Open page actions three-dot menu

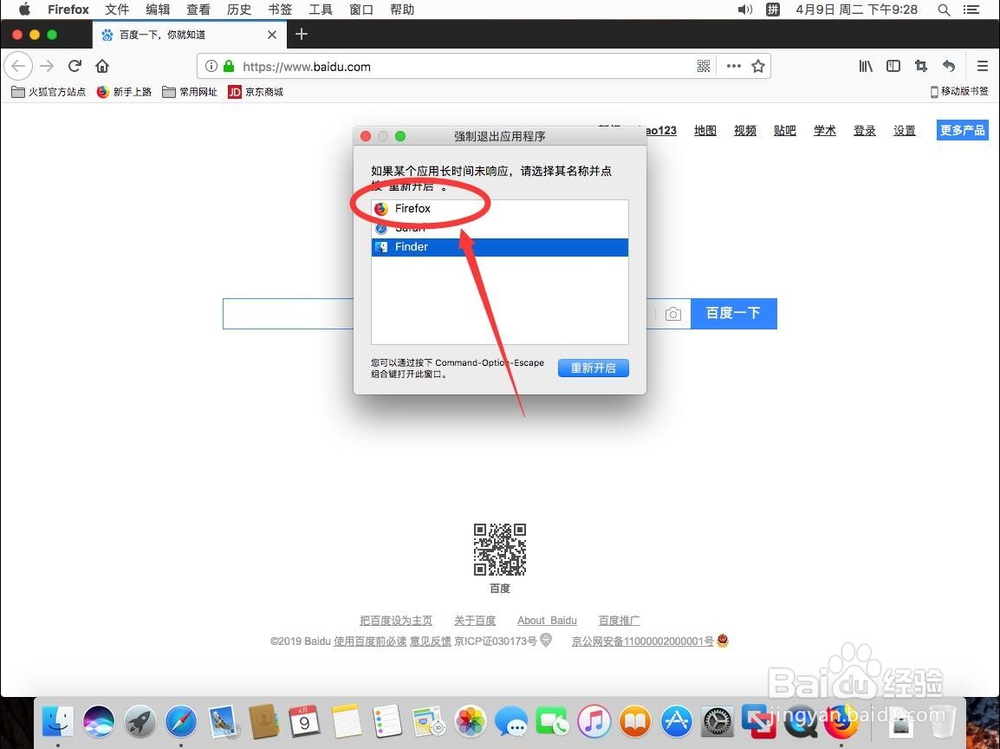[733, 66]
